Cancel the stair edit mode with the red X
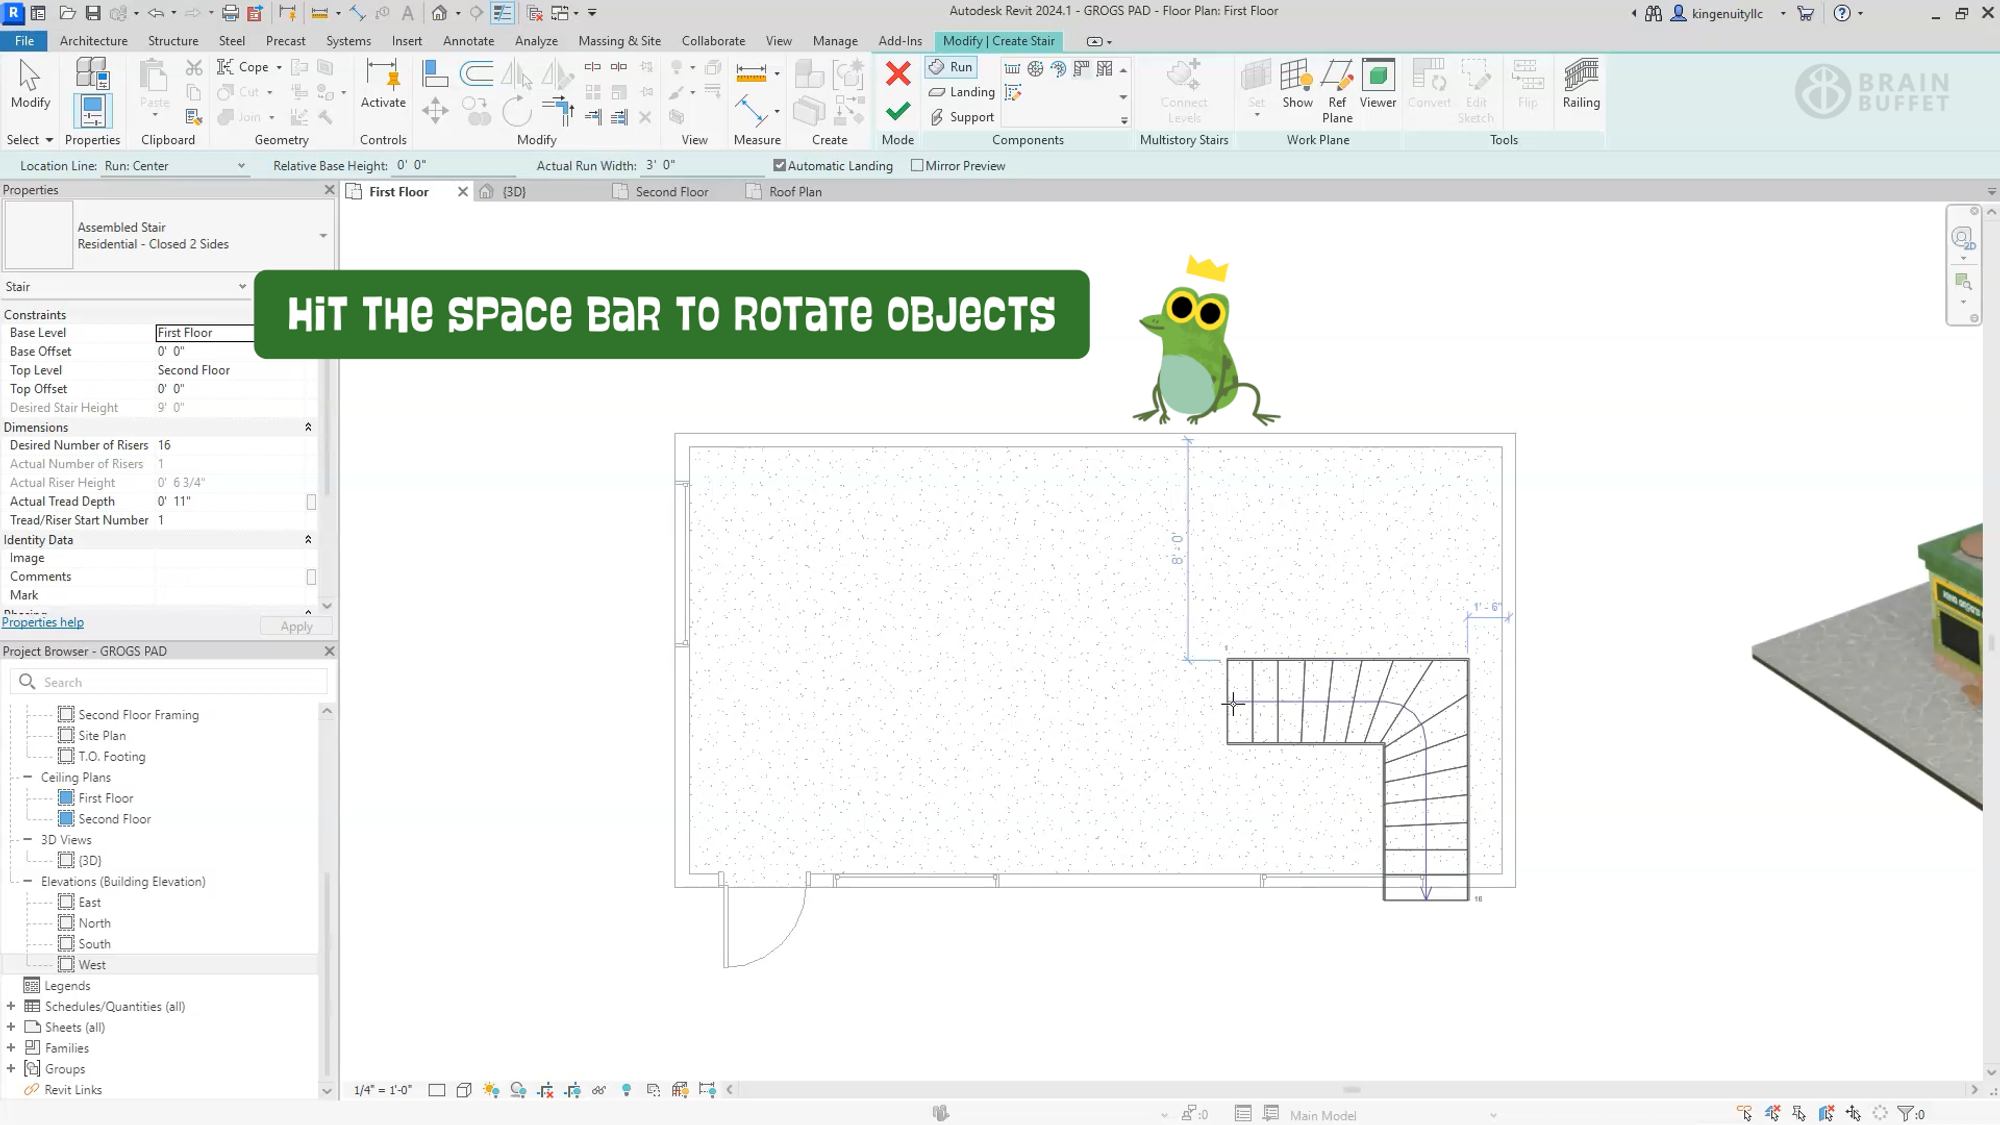Viewport: 2000px width, 1125px height. coord(897,73)
